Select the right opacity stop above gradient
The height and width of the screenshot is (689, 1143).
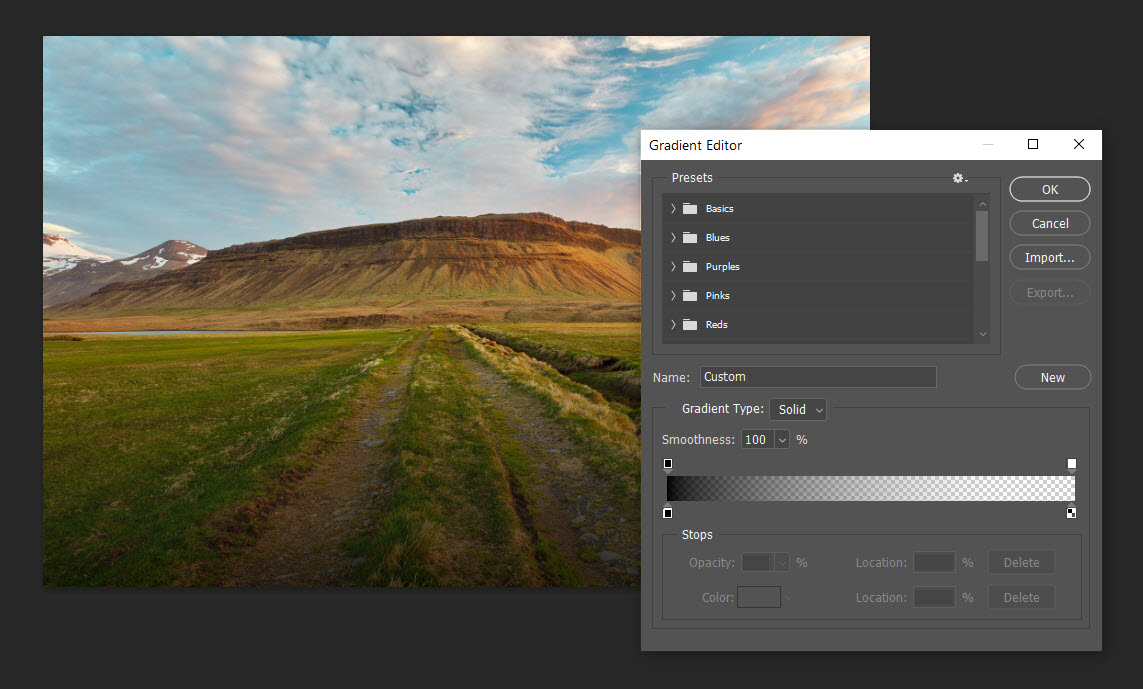[x=1072, y=464]
